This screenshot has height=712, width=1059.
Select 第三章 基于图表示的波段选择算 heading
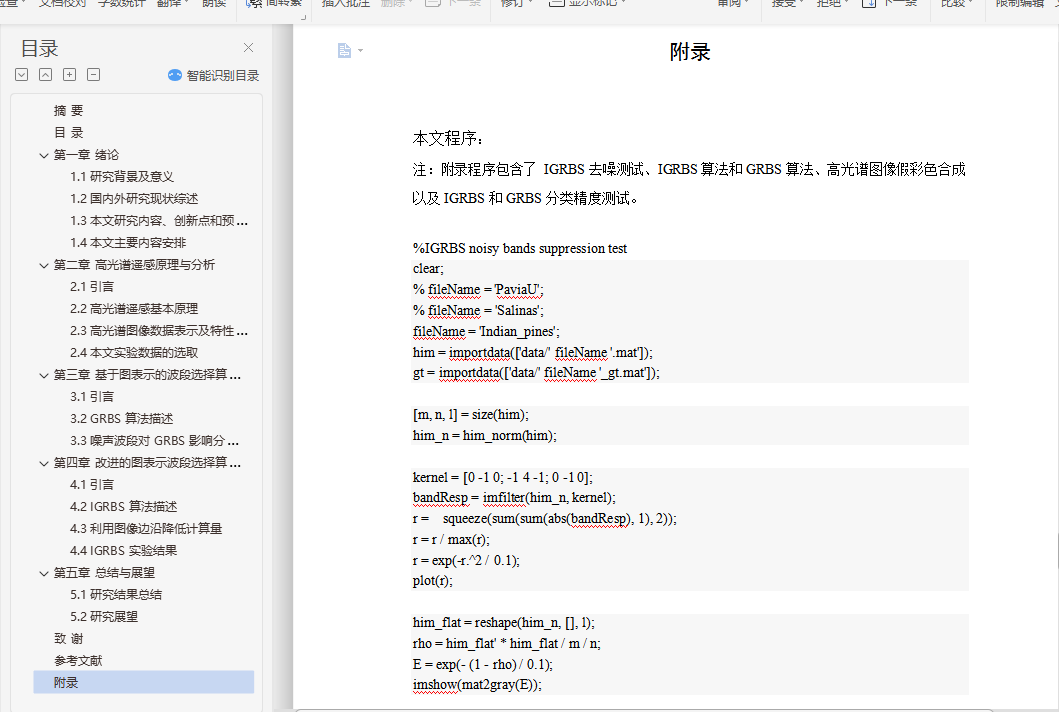click(x=147, y=374)
